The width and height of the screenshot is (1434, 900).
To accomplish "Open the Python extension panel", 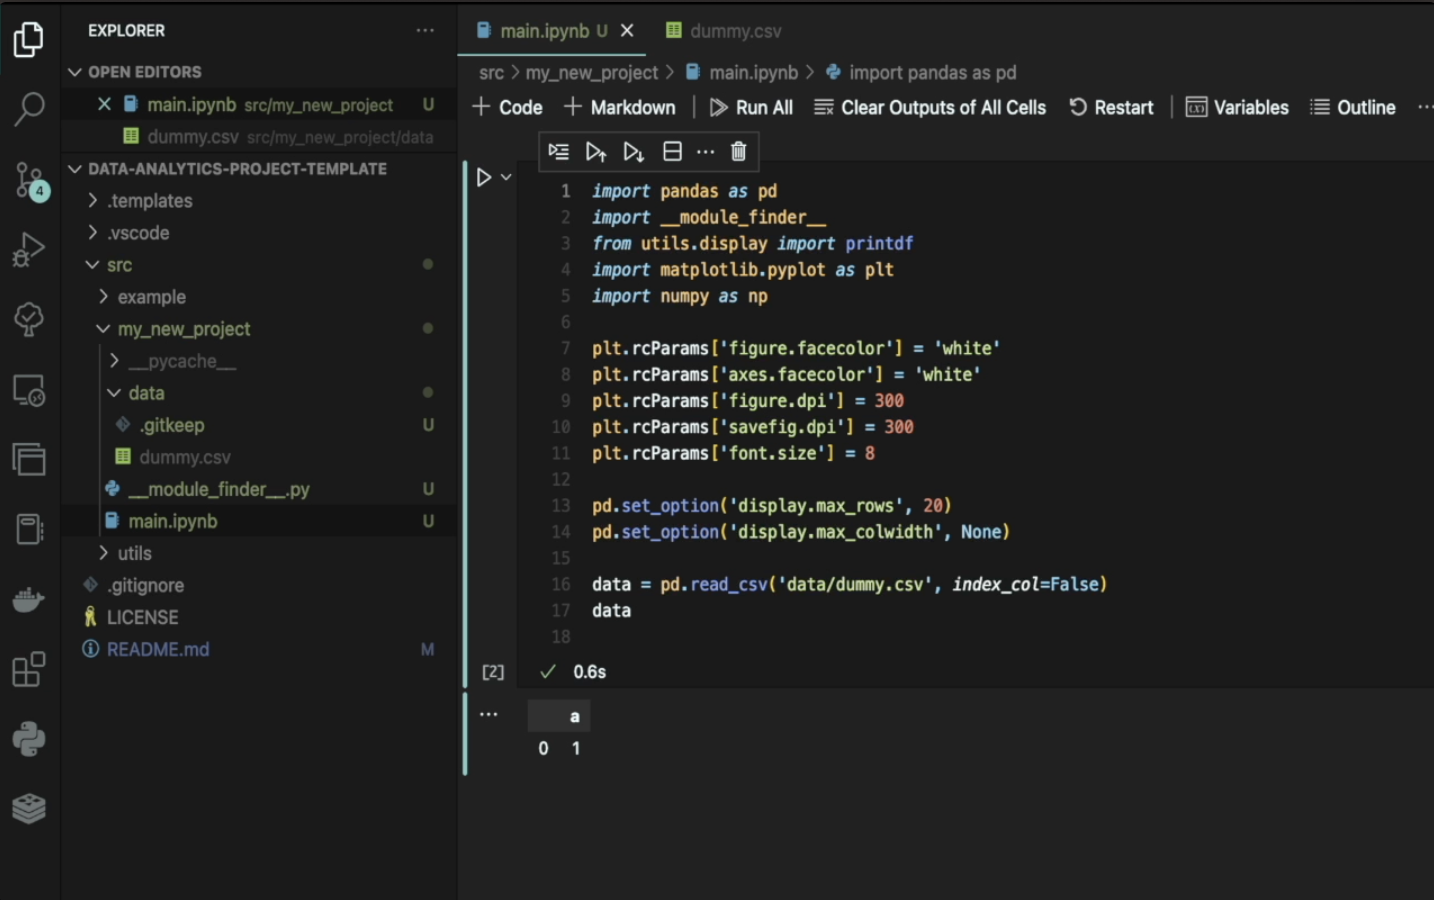I will point(29,739).
